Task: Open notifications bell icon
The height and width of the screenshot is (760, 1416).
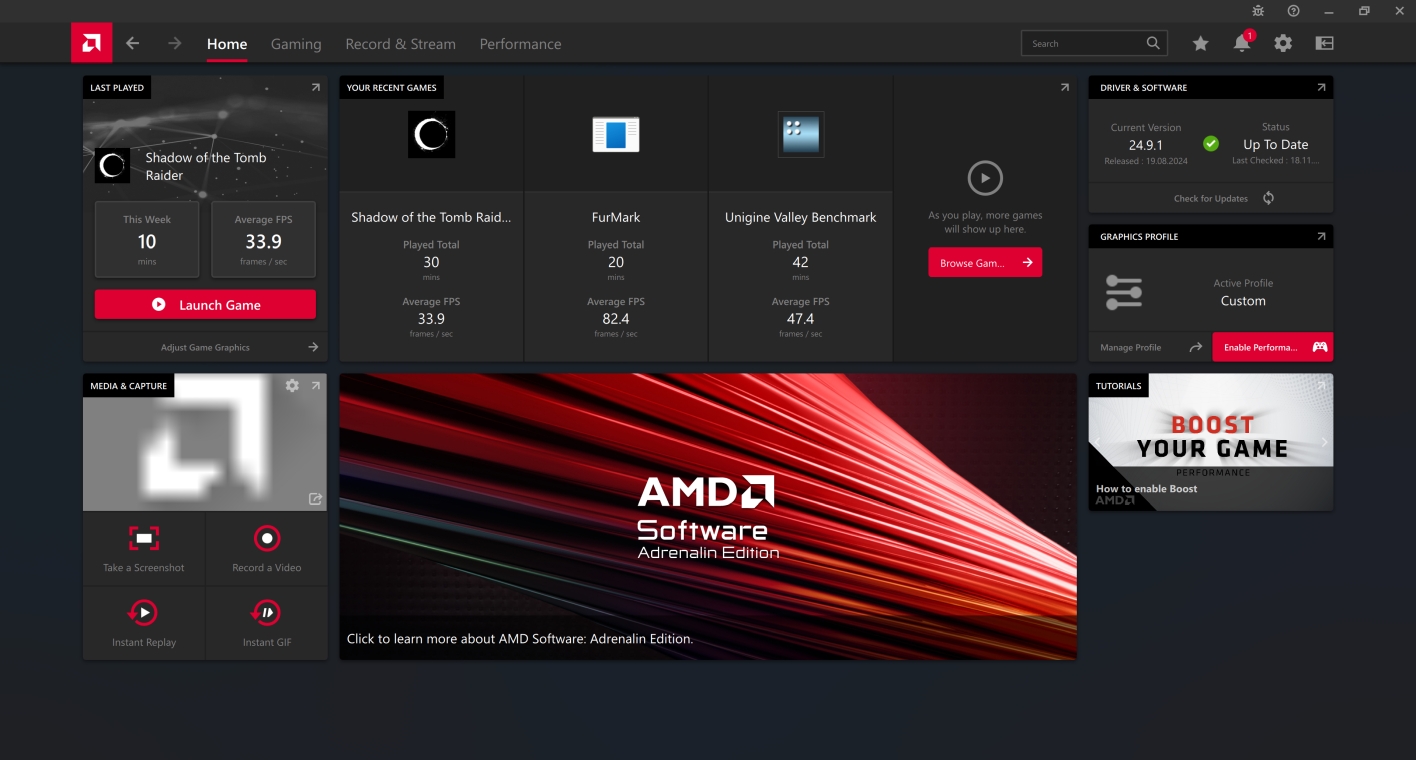Action: (1242, 43)
